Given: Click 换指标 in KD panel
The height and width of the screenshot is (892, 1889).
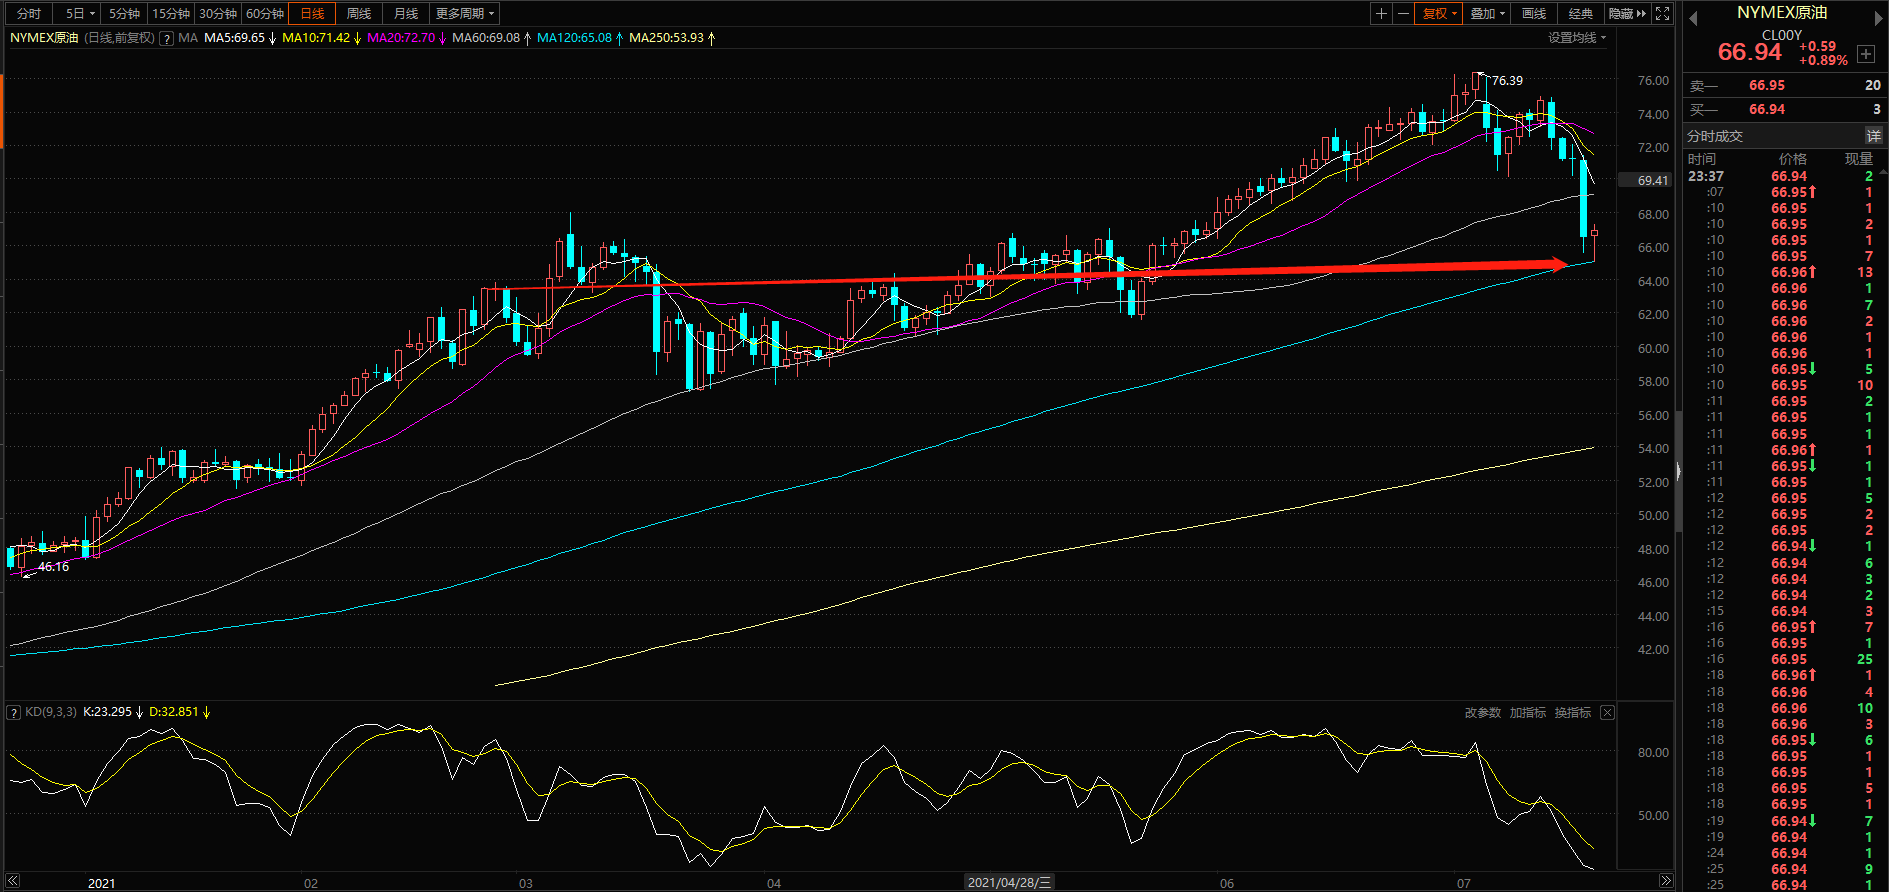Looking at the screenshot, I should [1573, 712].
